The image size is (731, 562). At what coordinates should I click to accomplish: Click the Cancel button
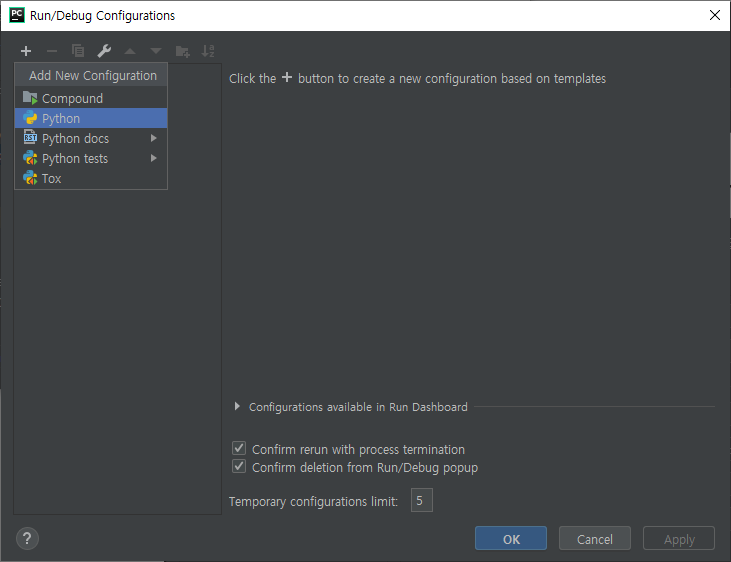[x=595, y=539]
